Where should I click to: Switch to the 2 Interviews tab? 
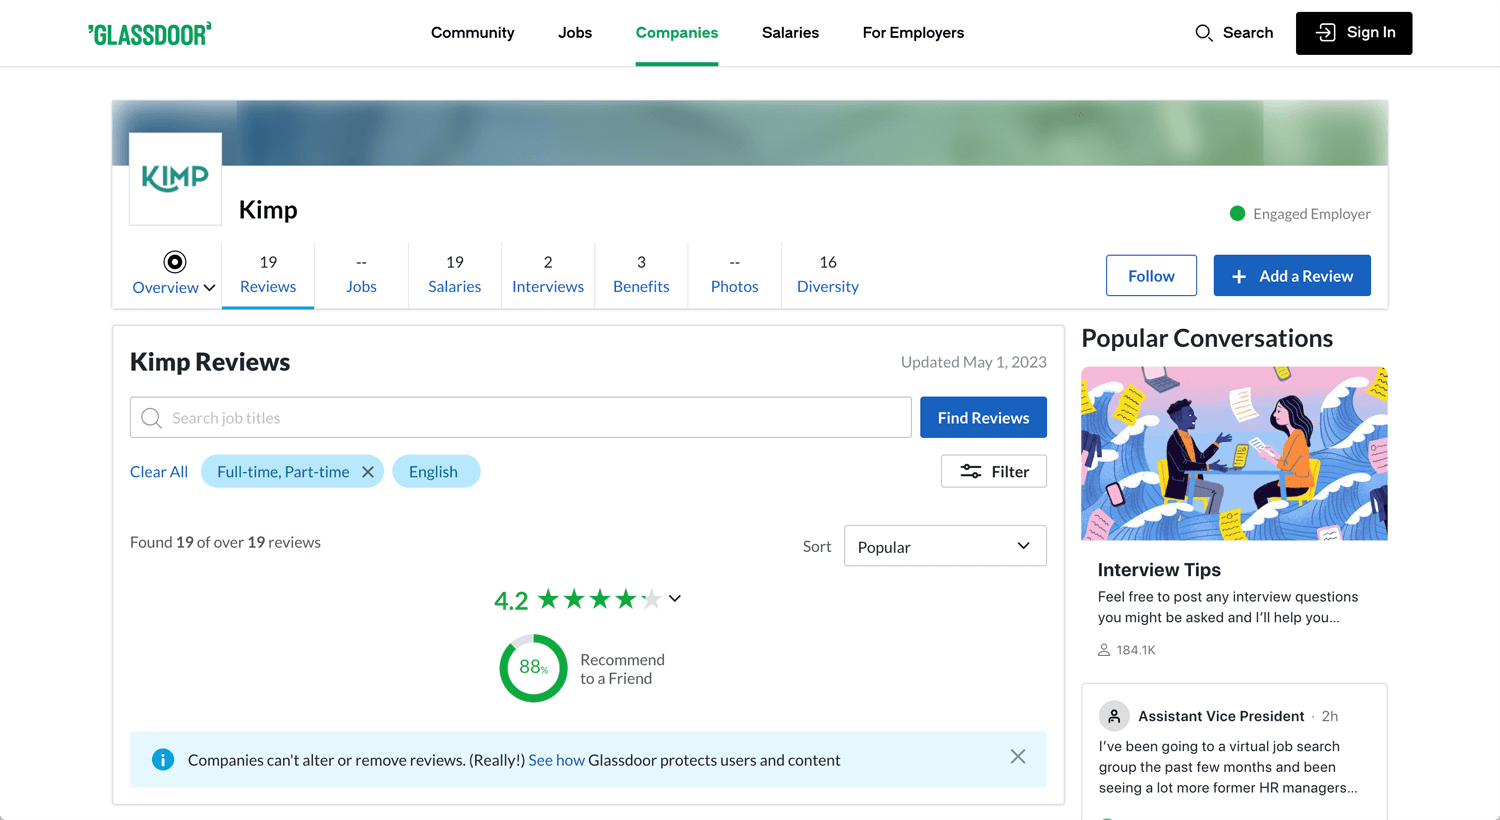coord(548,275)
